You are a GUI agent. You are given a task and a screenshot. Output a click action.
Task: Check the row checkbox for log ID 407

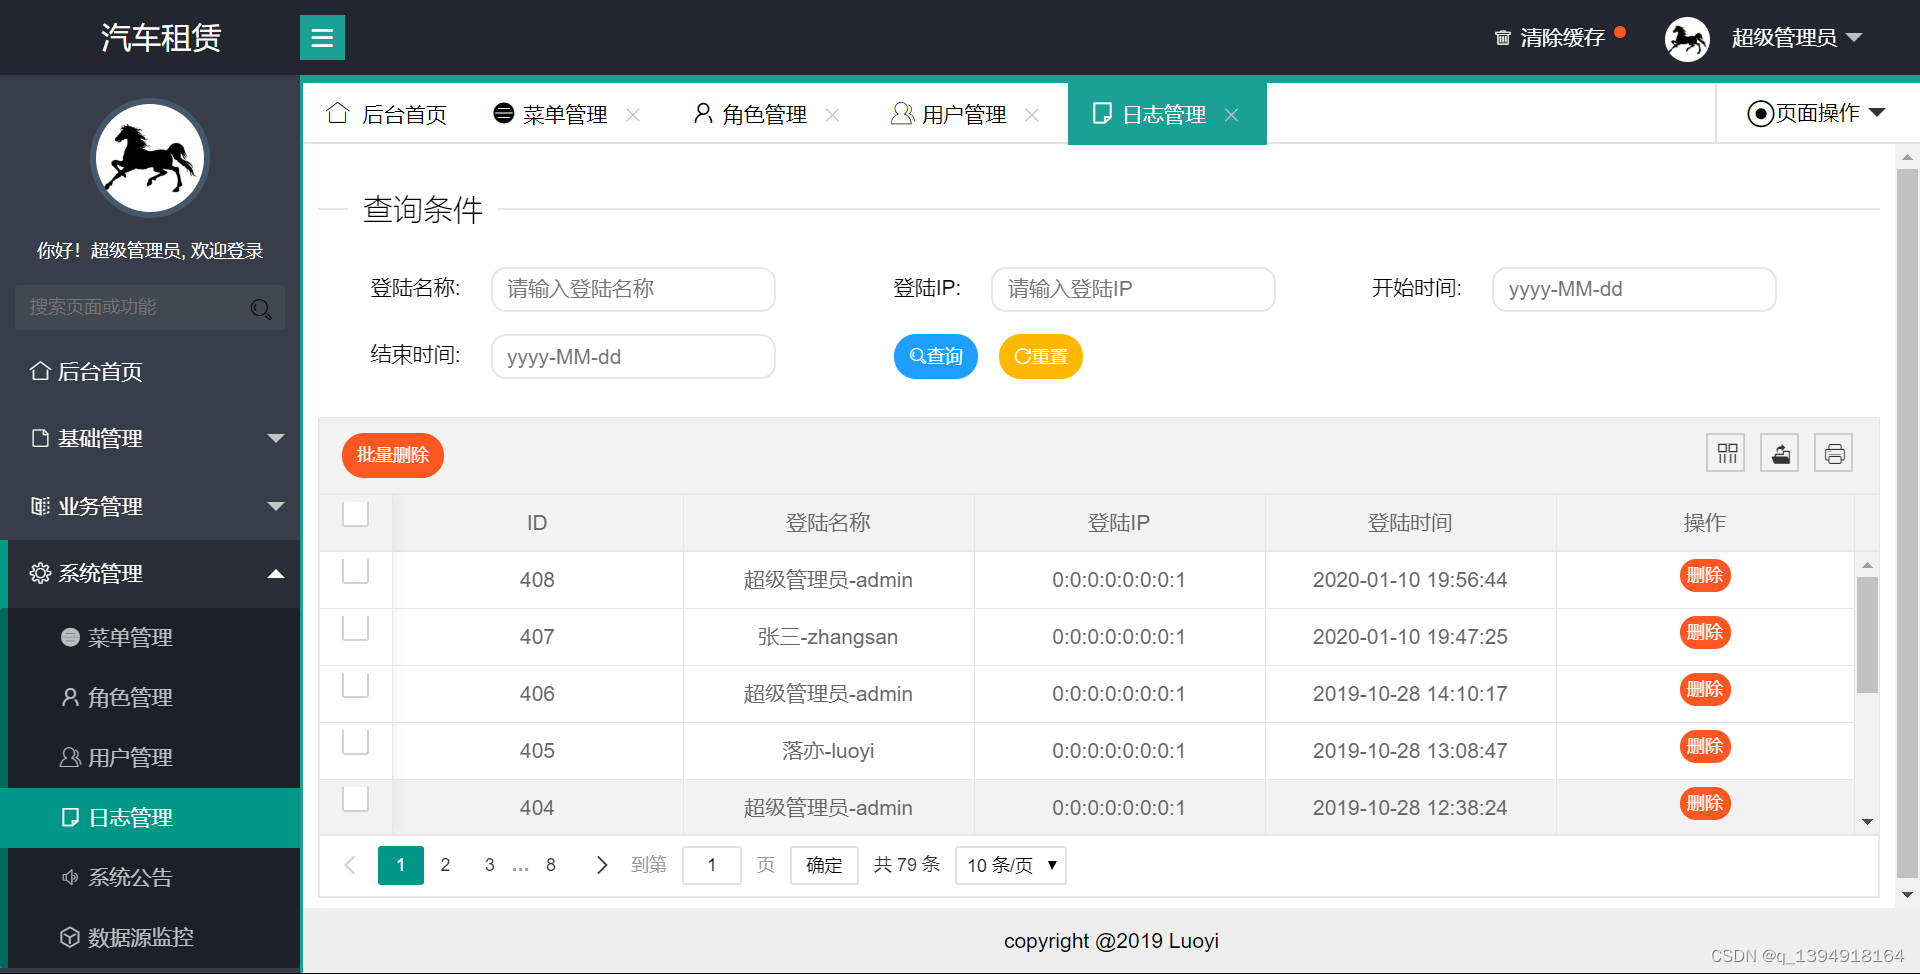355,628
